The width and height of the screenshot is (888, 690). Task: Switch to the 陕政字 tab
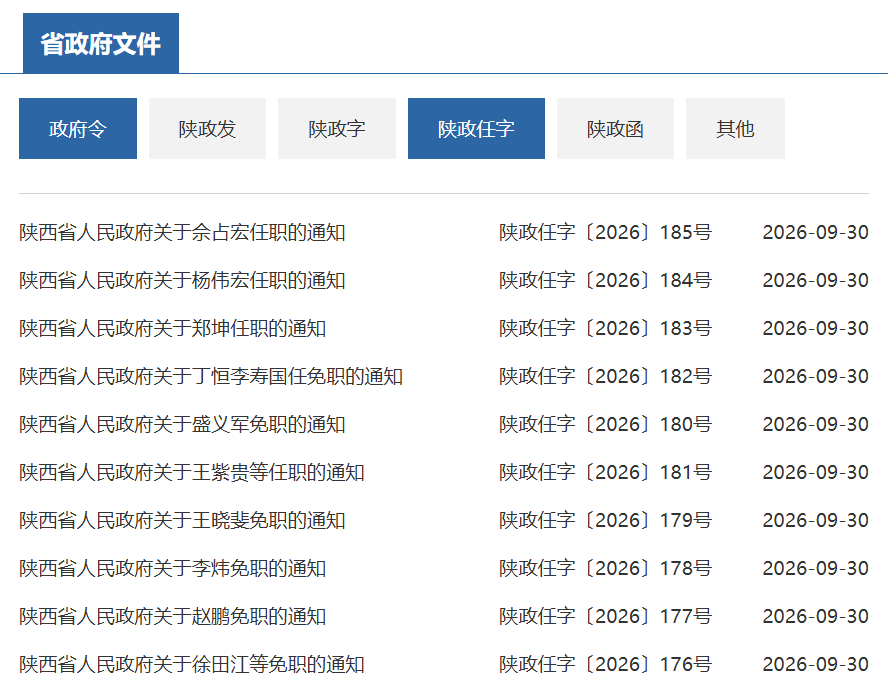(337, 129)
